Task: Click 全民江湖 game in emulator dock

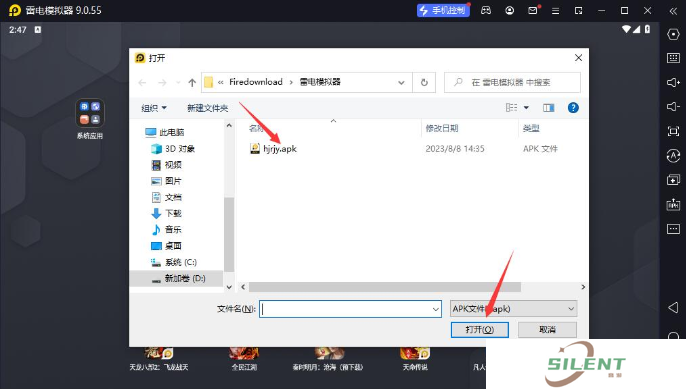Action: coord(244,359)
